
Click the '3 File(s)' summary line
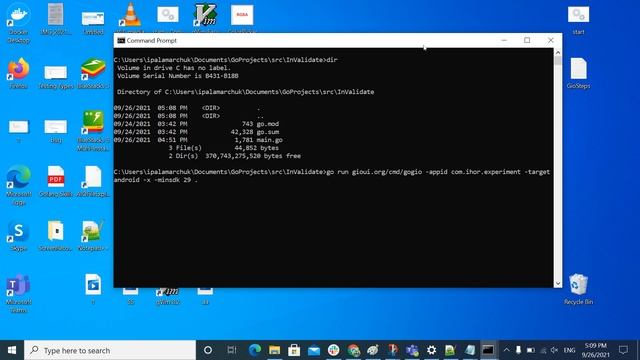(224, 148)
